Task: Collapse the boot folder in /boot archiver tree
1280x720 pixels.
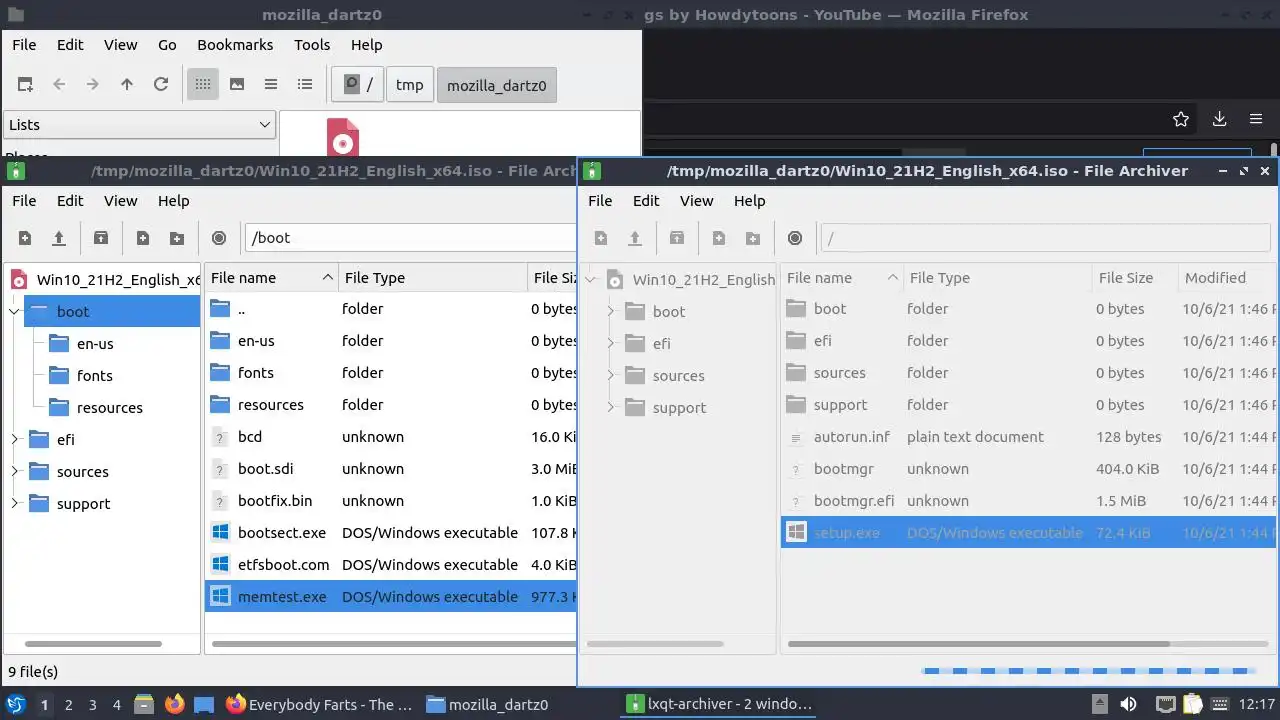Action: 15,311
